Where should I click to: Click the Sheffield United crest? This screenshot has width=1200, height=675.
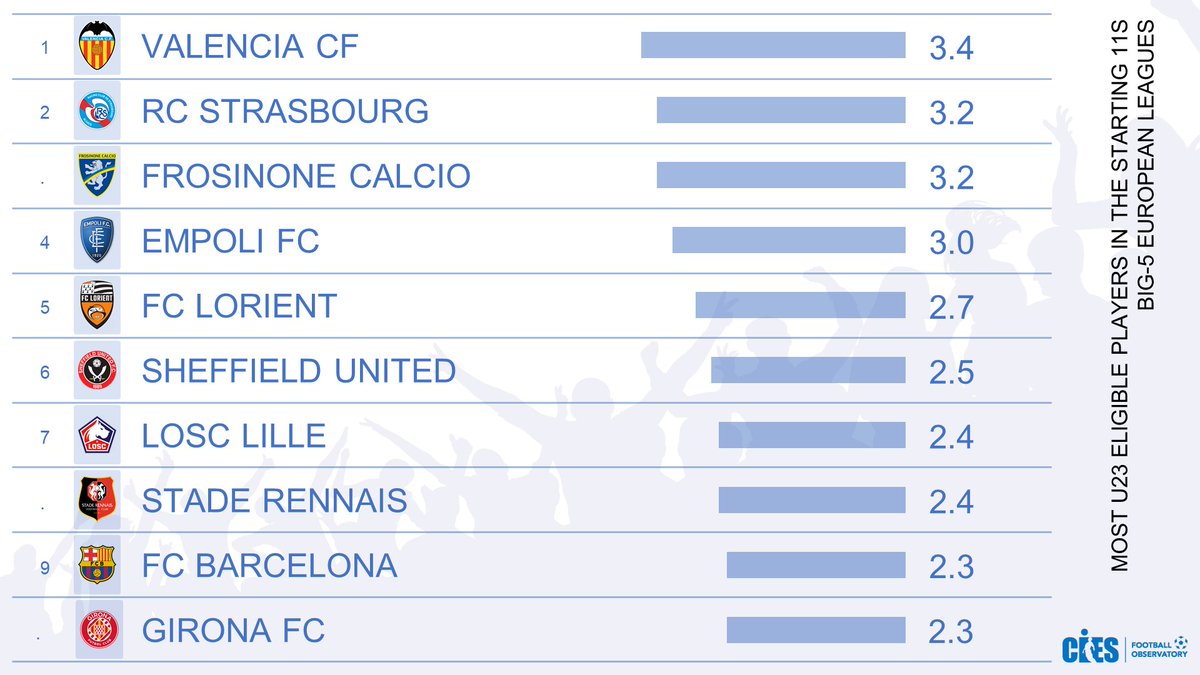click(x=98, y=370)
